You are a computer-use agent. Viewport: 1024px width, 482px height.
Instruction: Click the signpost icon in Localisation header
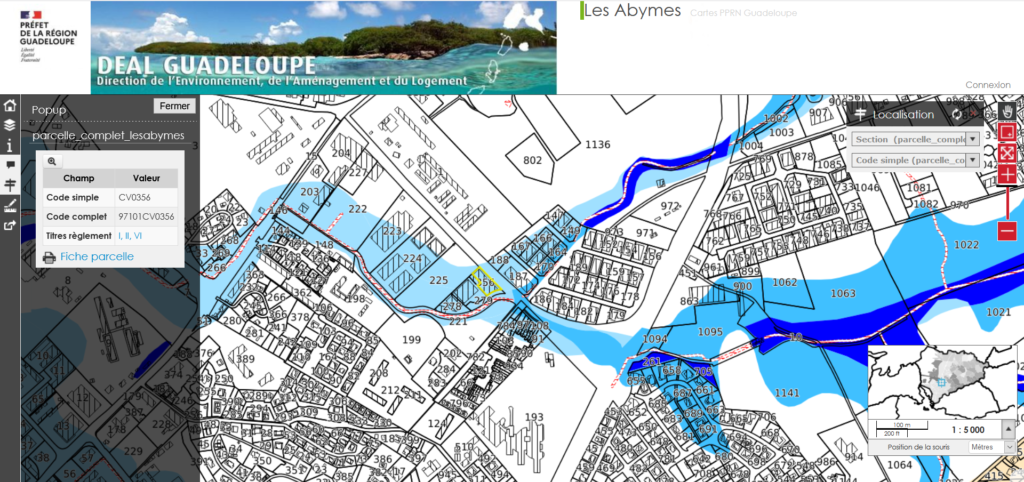point(860,114)
